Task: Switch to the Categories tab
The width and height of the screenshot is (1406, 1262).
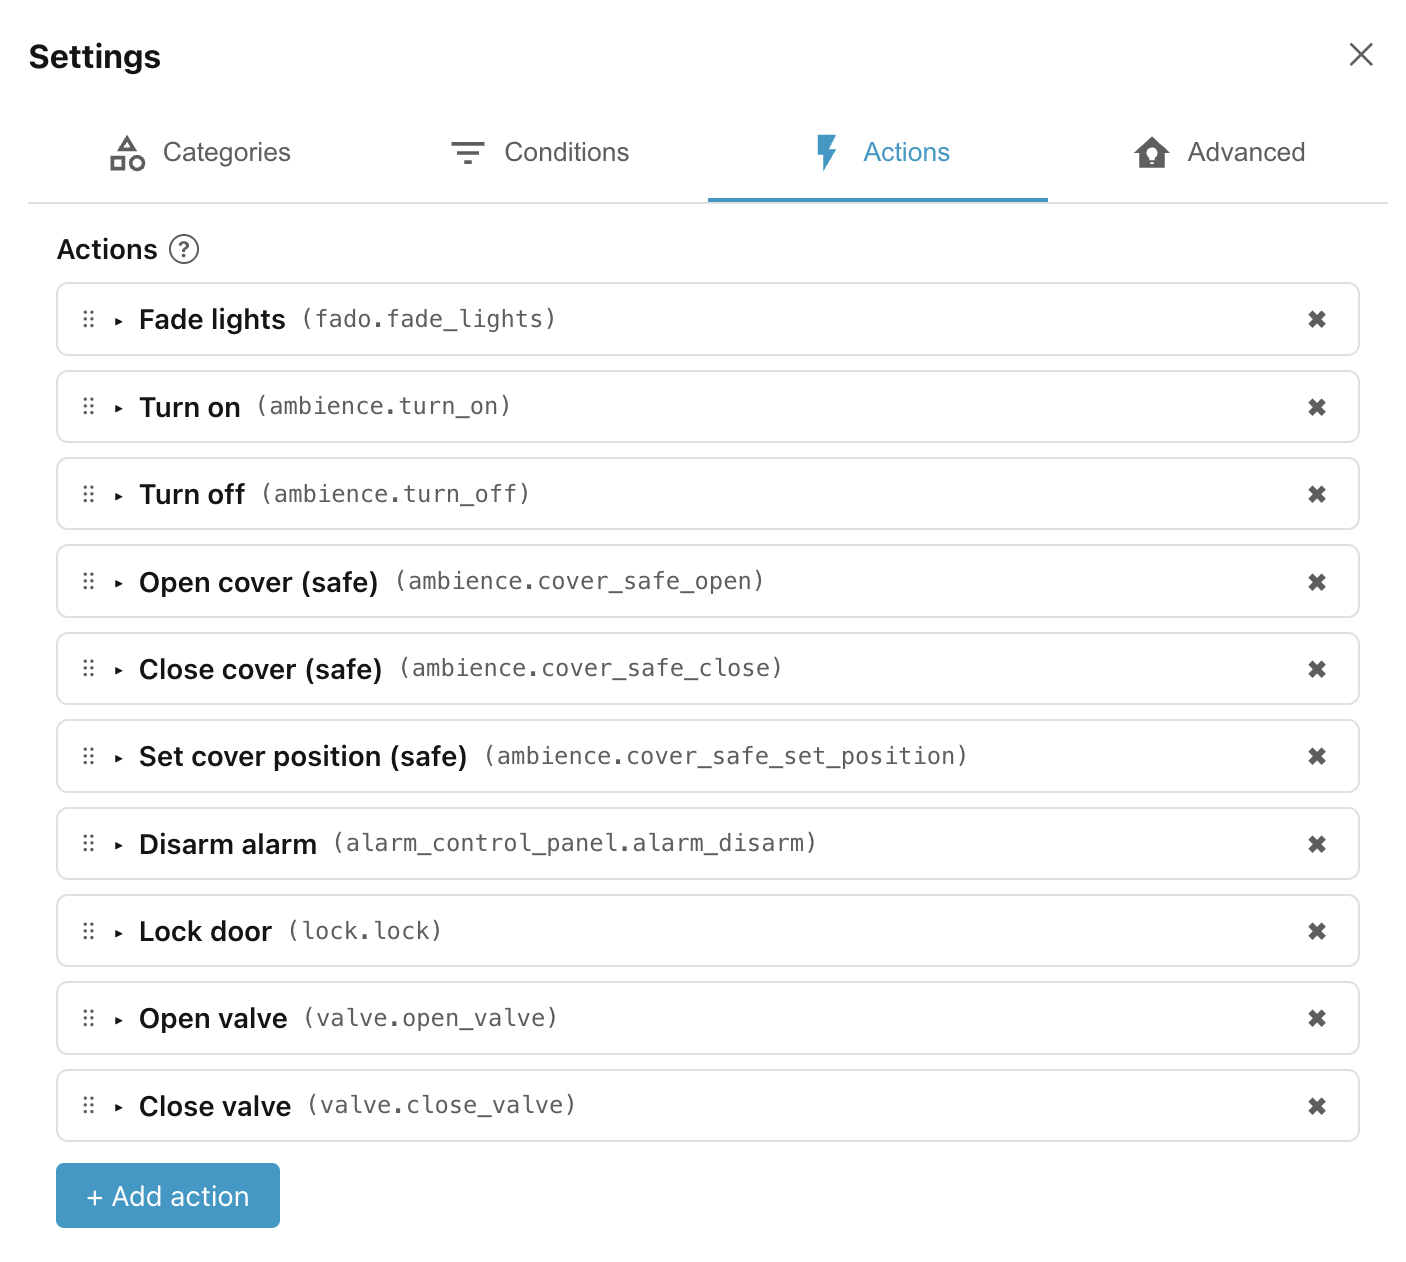Action: [x=200, y=153]
